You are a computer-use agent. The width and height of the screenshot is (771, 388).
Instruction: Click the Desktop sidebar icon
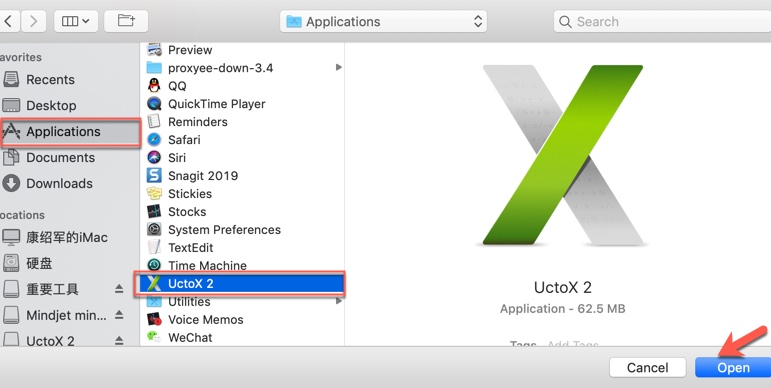click(11, 105)
